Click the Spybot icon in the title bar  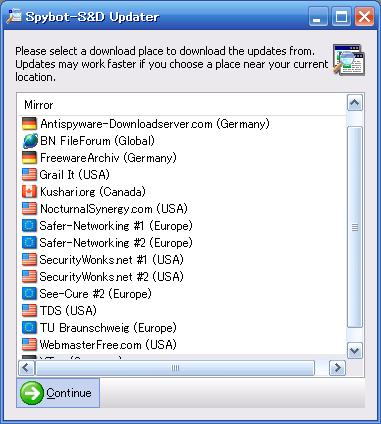[x=14, y=17]
